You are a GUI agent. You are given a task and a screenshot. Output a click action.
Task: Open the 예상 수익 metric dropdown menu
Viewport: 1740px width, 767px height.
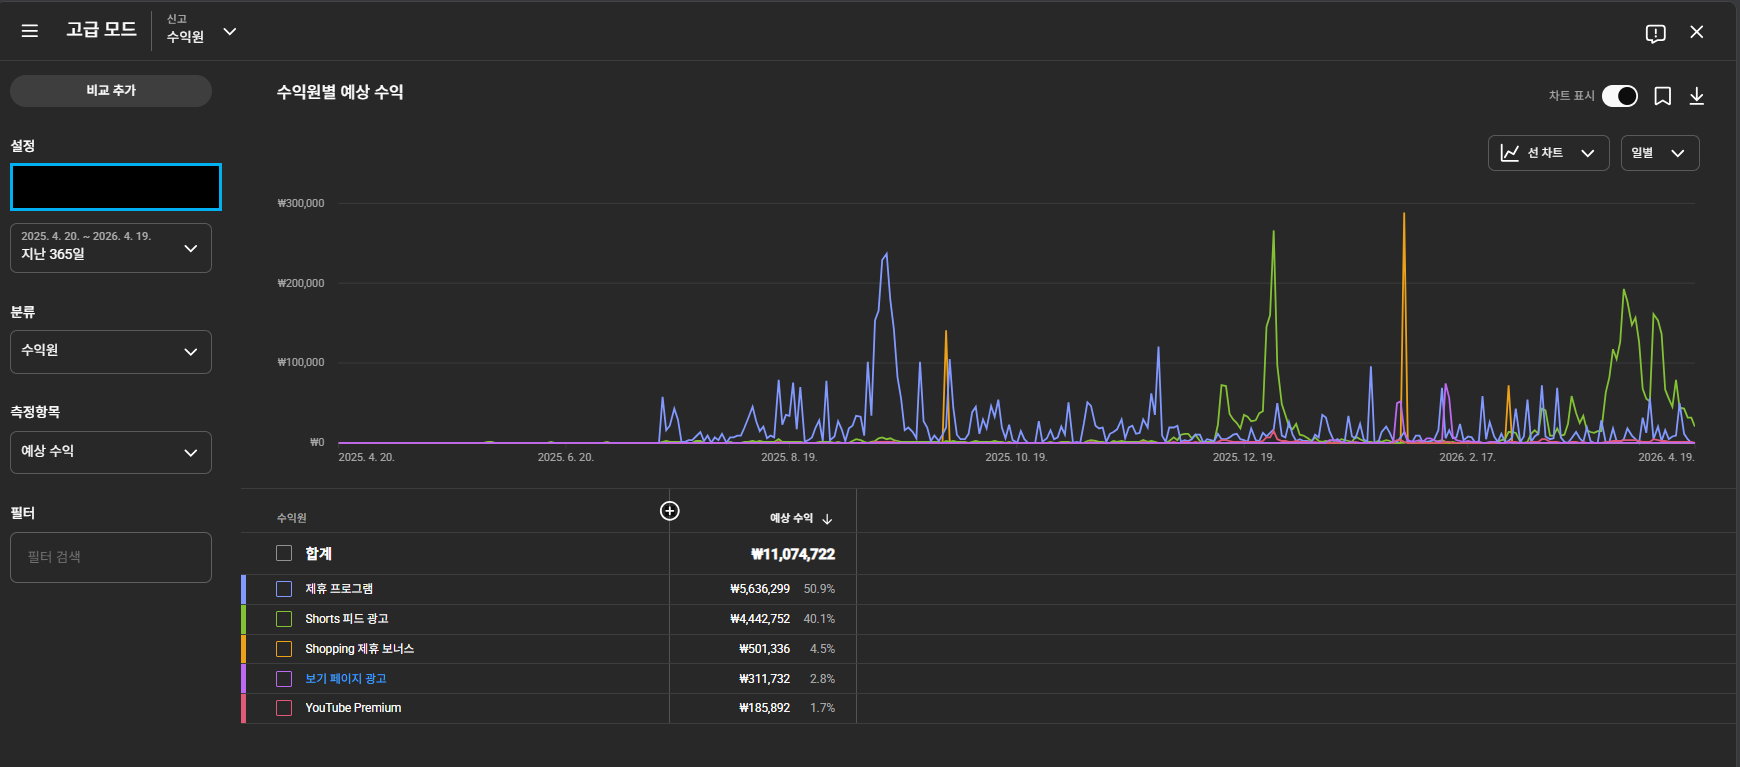(111, 452)
